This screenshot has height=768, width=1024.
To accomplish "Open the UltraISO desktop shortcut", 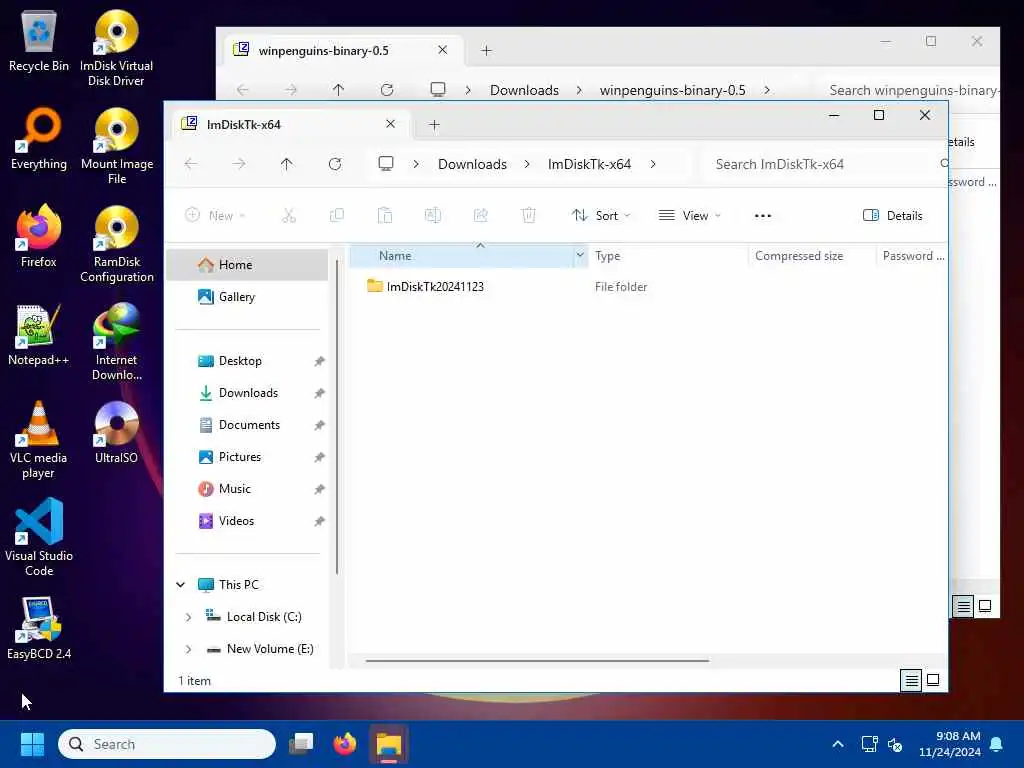I will click(x=116, y=432).
